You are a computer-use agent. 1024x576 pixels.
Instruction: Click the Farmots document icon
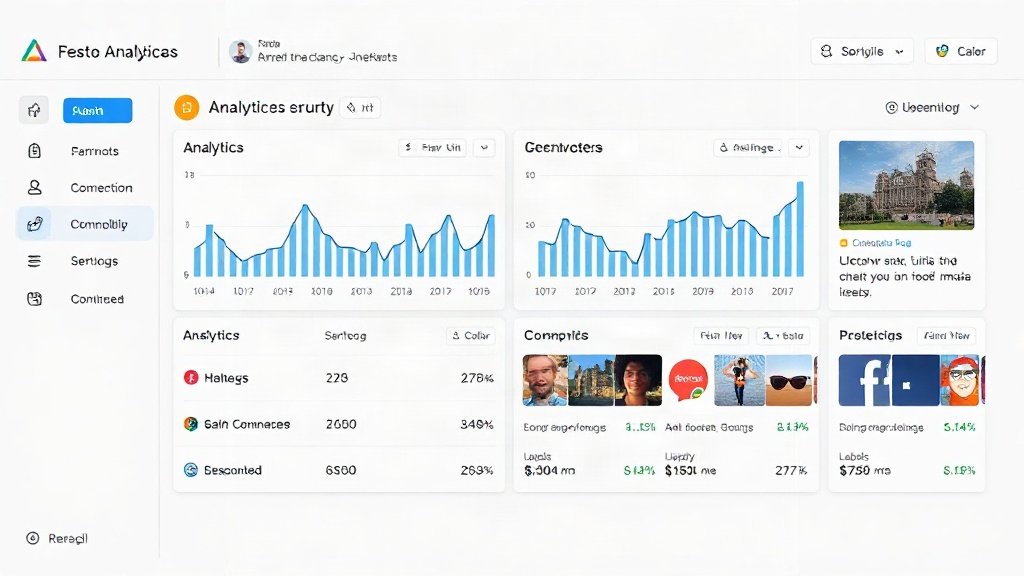35,151
